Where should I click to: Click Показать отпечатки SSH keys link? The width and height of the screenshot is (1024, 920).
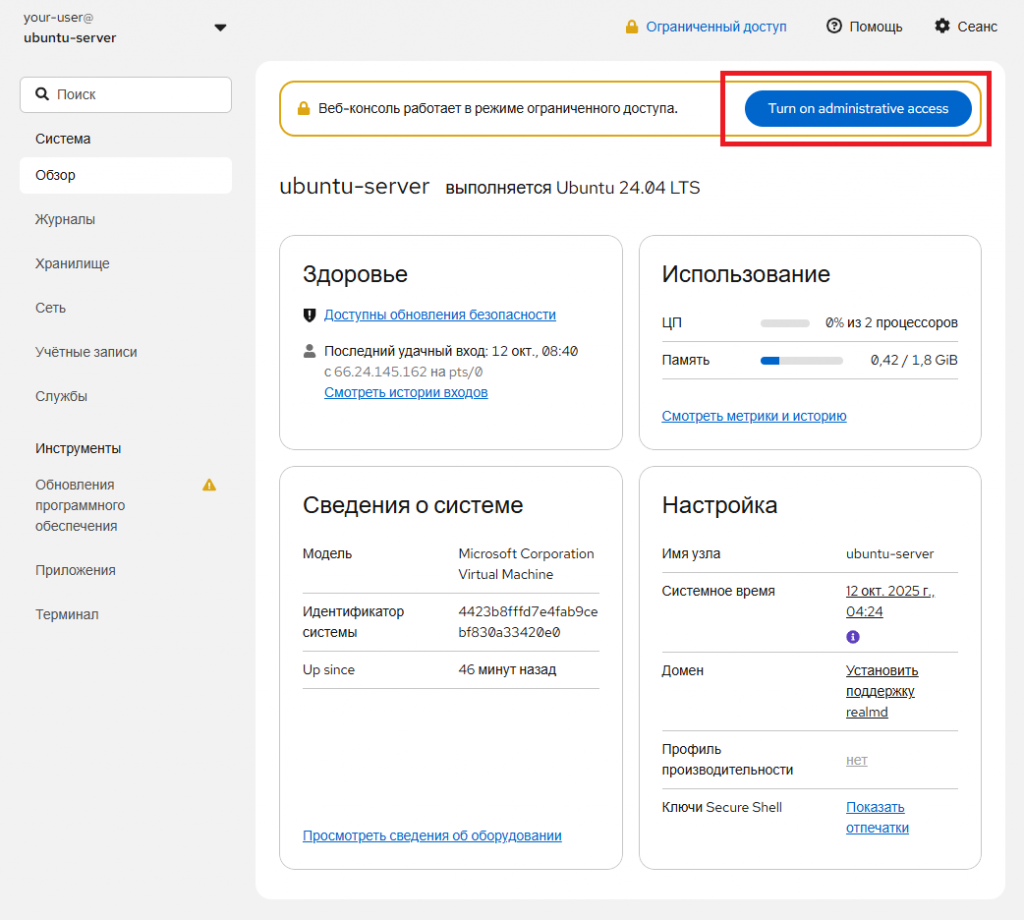876,817
